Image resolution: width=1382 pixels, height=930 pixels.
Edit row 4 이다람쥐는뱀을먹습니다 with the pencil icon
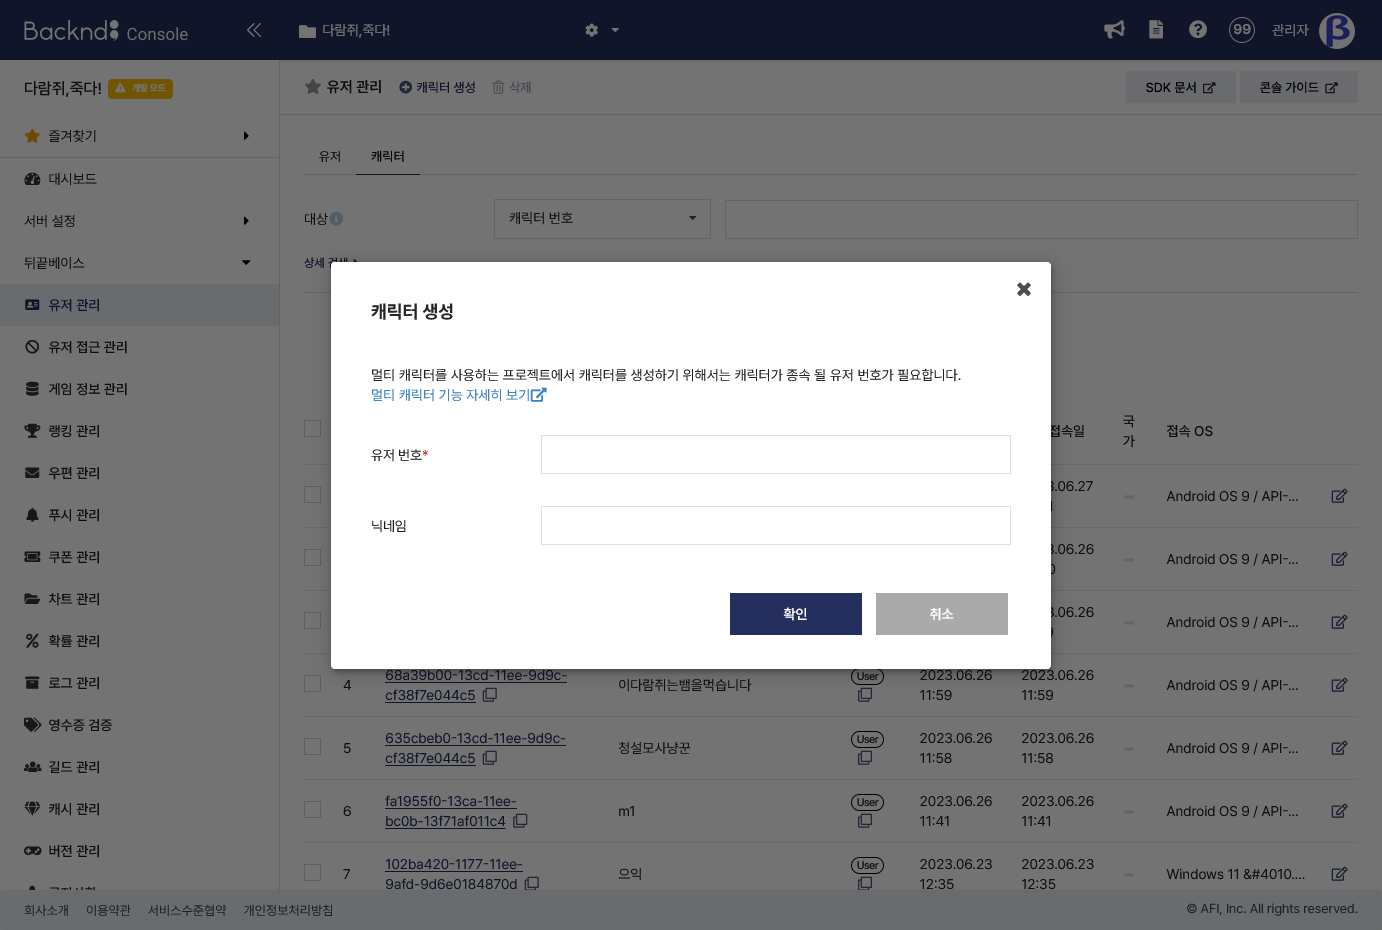coord(1339,685)
